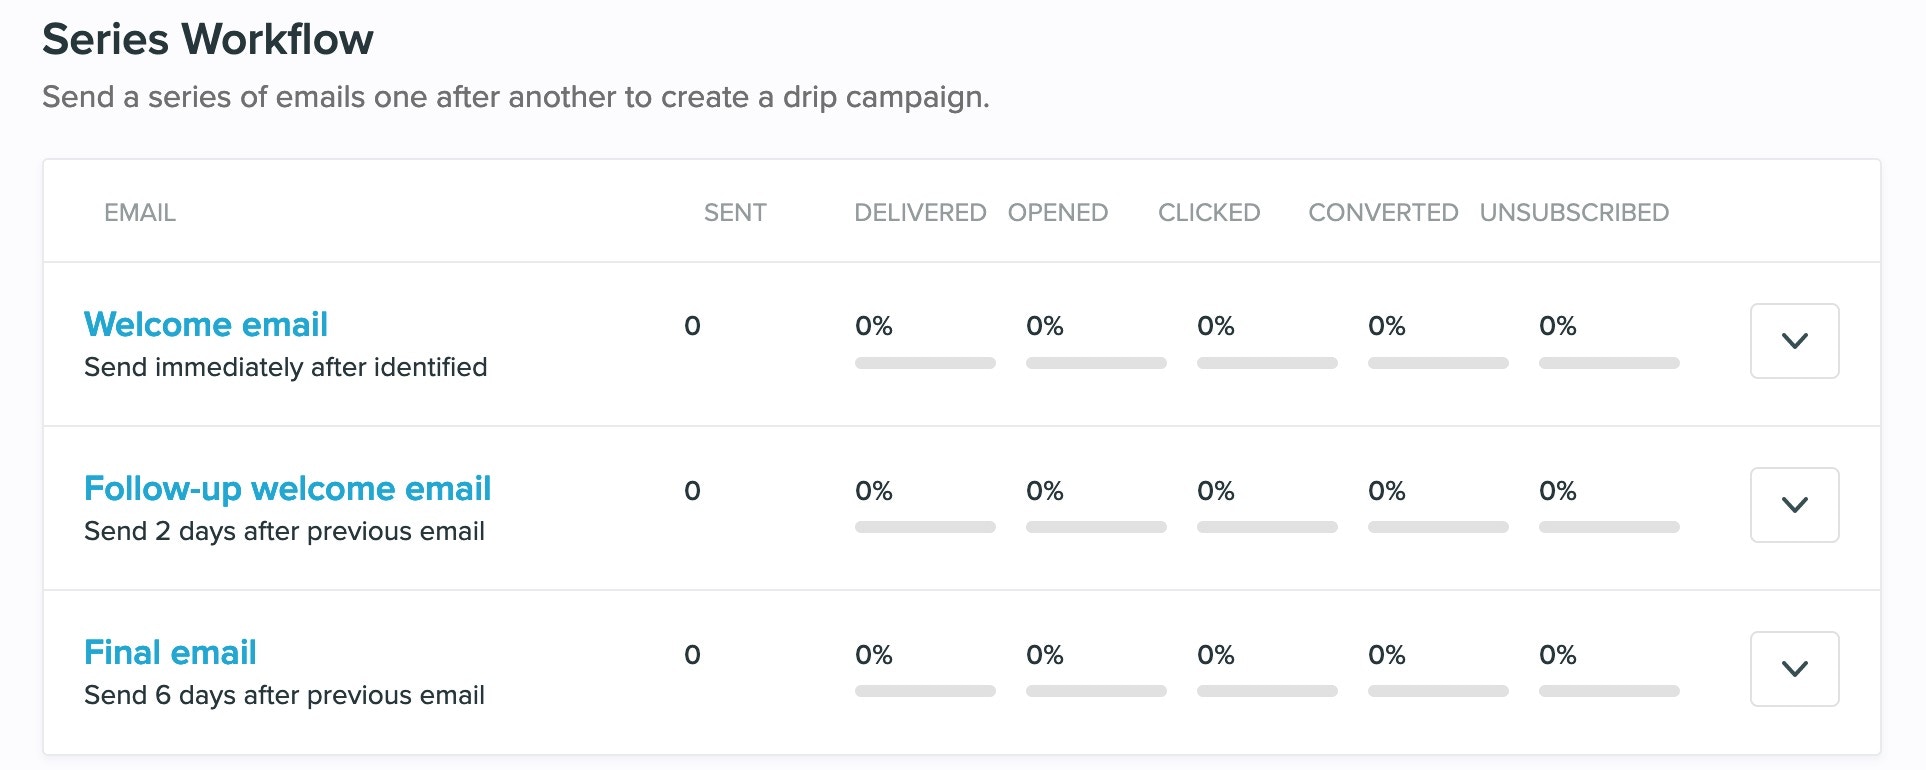
Task: Expand the Follow-up welcome email row dropdown
Action: (x=1794, y=505)
